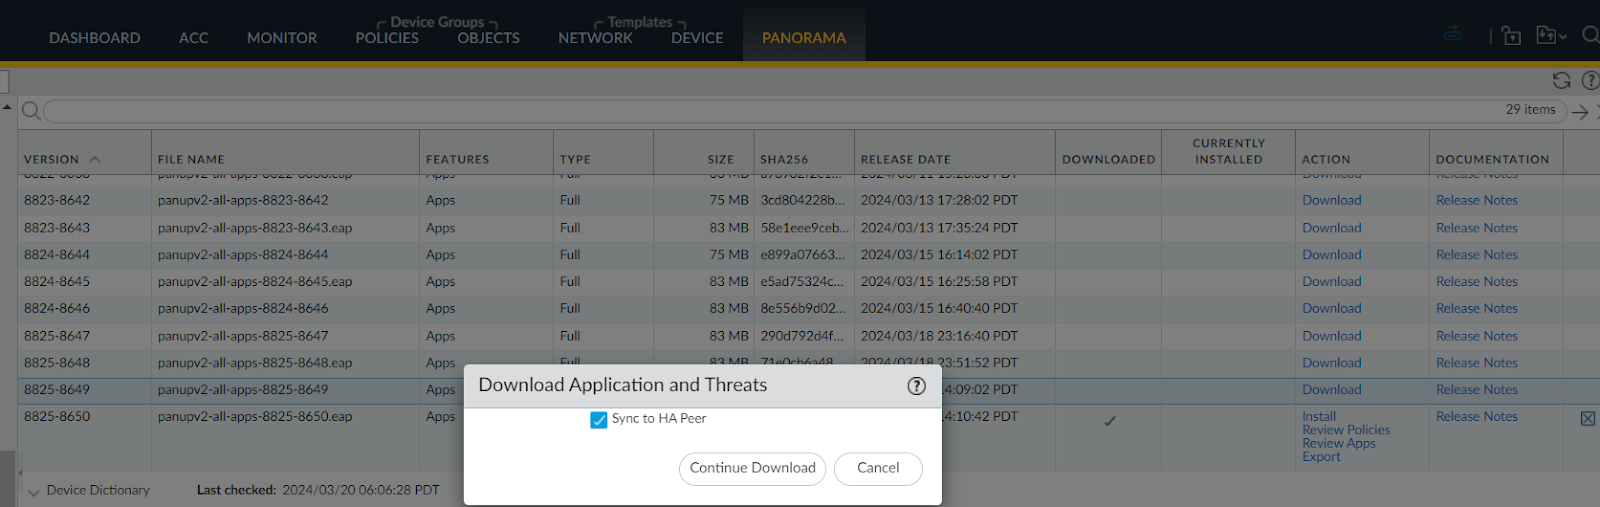Switch to the MONITOR tab
The width and height of the screenshot is (1600, 507).
pos(281,38)
